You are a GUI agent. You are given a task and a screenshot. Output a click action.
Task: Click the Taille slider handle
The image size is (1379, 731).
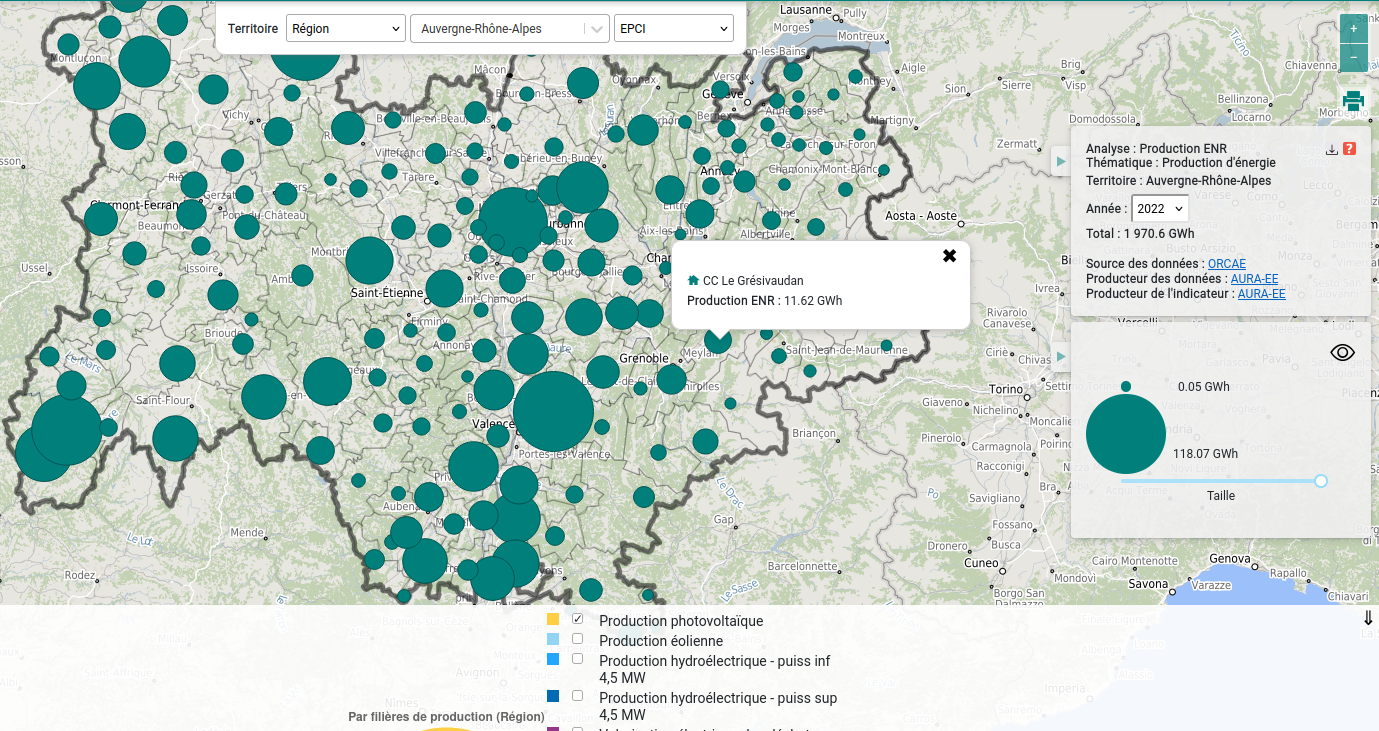1320,481
